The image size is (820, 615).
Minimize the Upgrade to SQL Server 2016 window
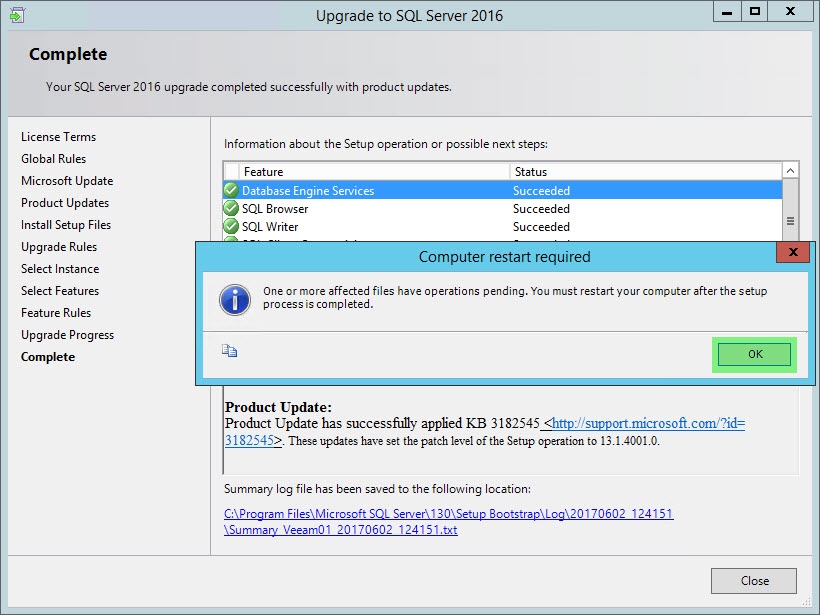(727, 12)
